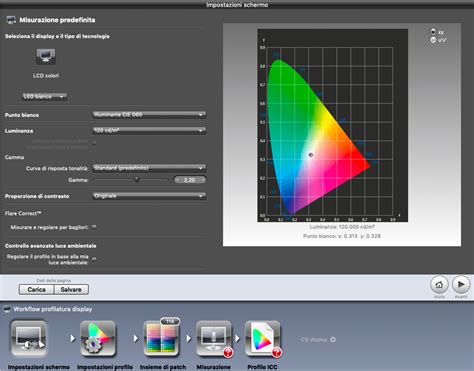Click the Impostazioni profilo step label
This screenshot has width=474, height=371.
[105, 367]
